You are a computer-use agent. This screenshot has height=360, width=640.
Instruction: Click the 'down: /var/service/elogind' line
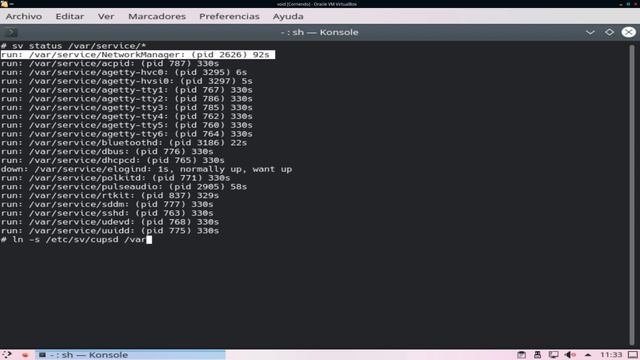(x=146, y=169)
